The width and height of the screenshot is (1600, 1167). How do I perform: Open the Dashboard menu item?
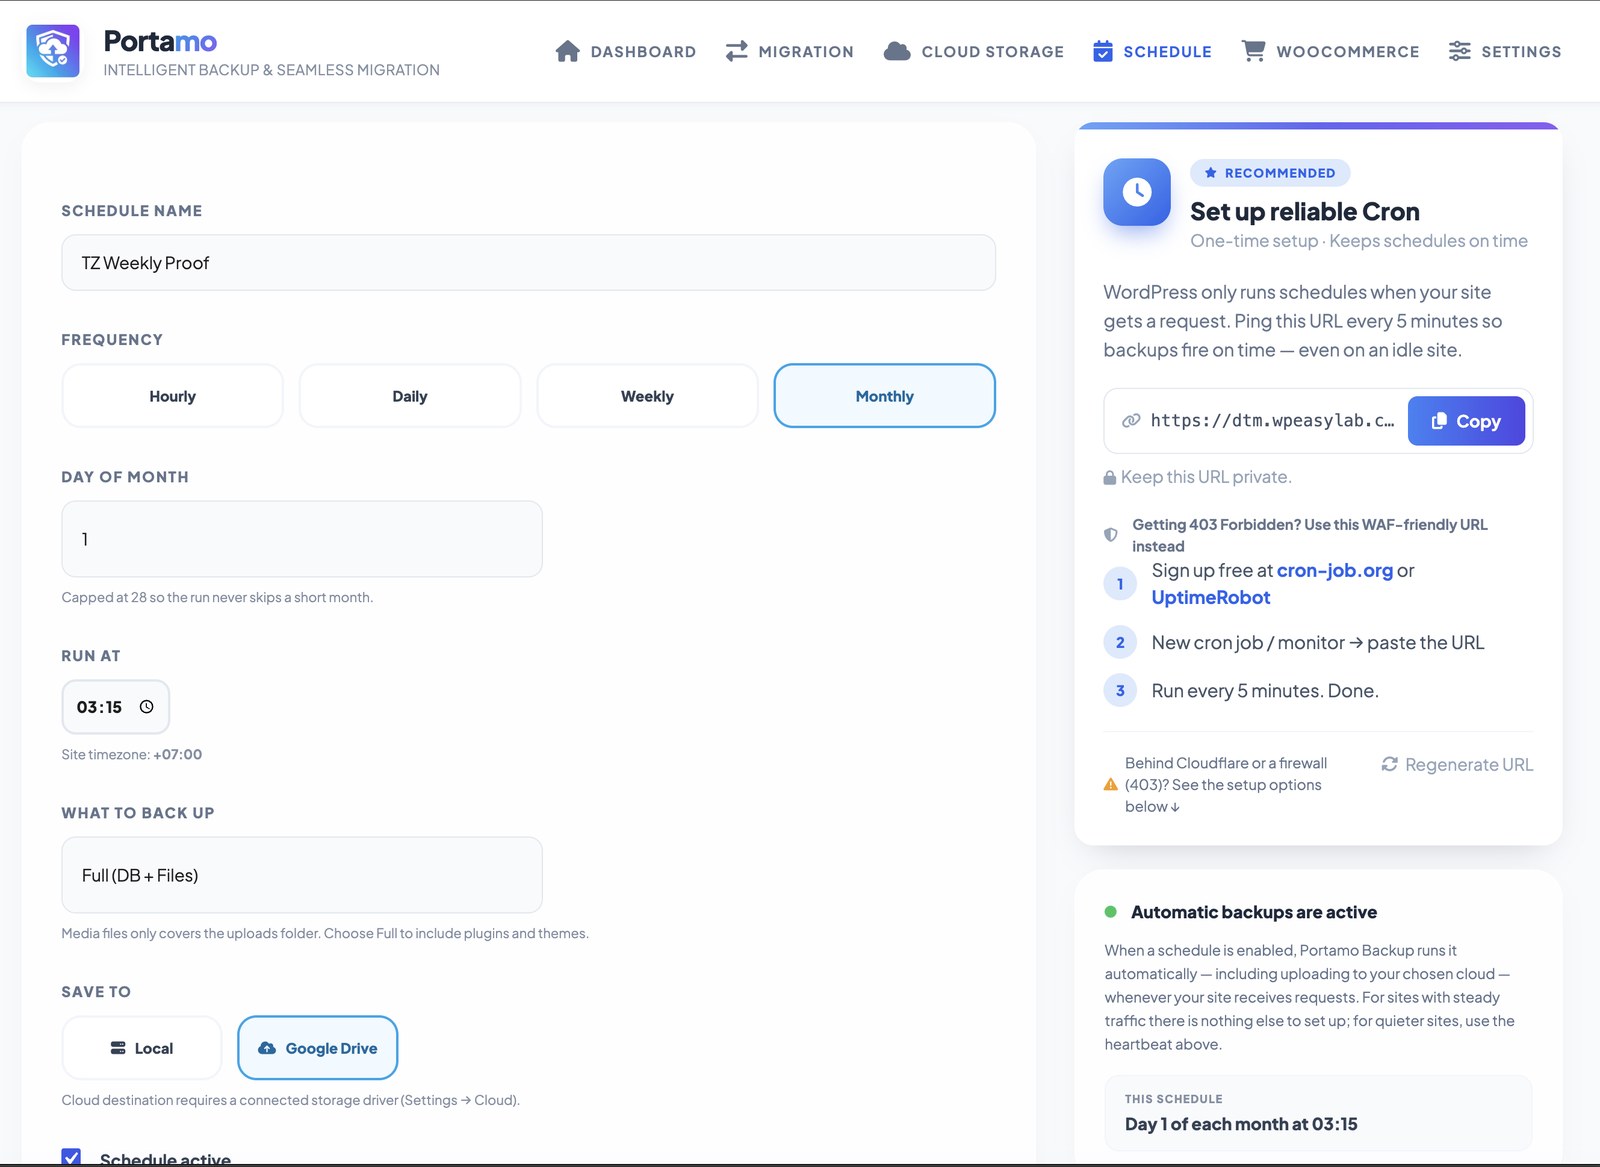pos(625,51)
